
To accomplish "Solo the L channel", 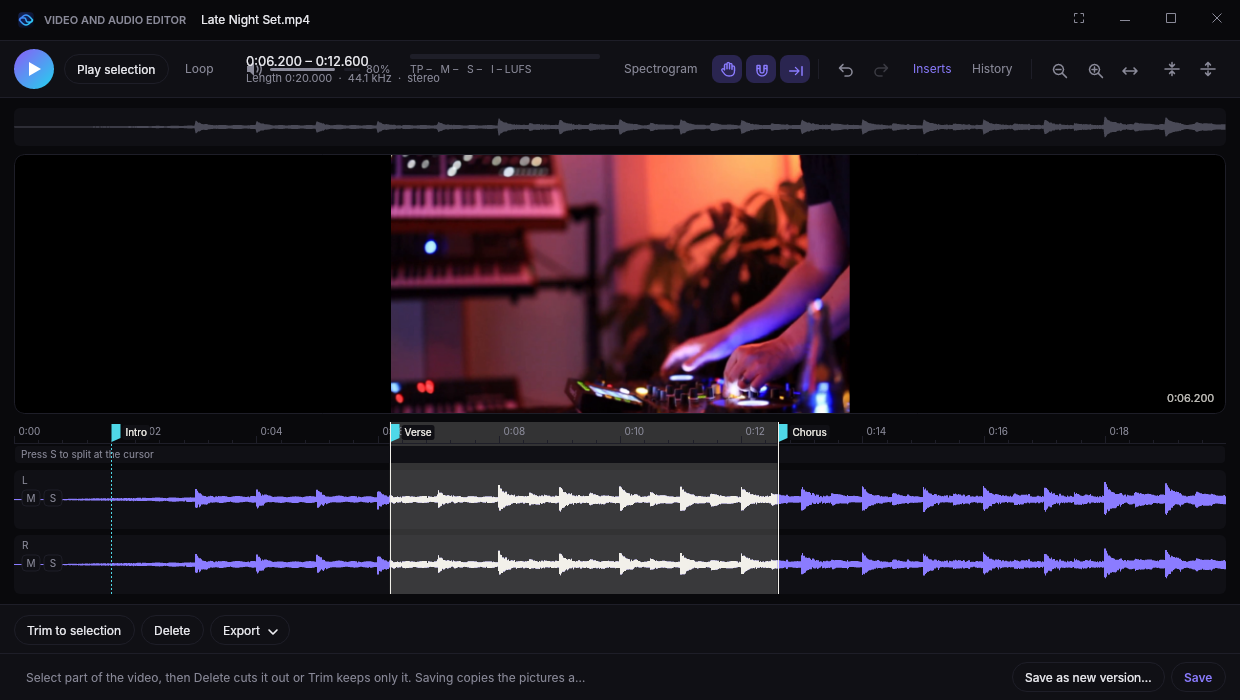I will click(53, 498).
